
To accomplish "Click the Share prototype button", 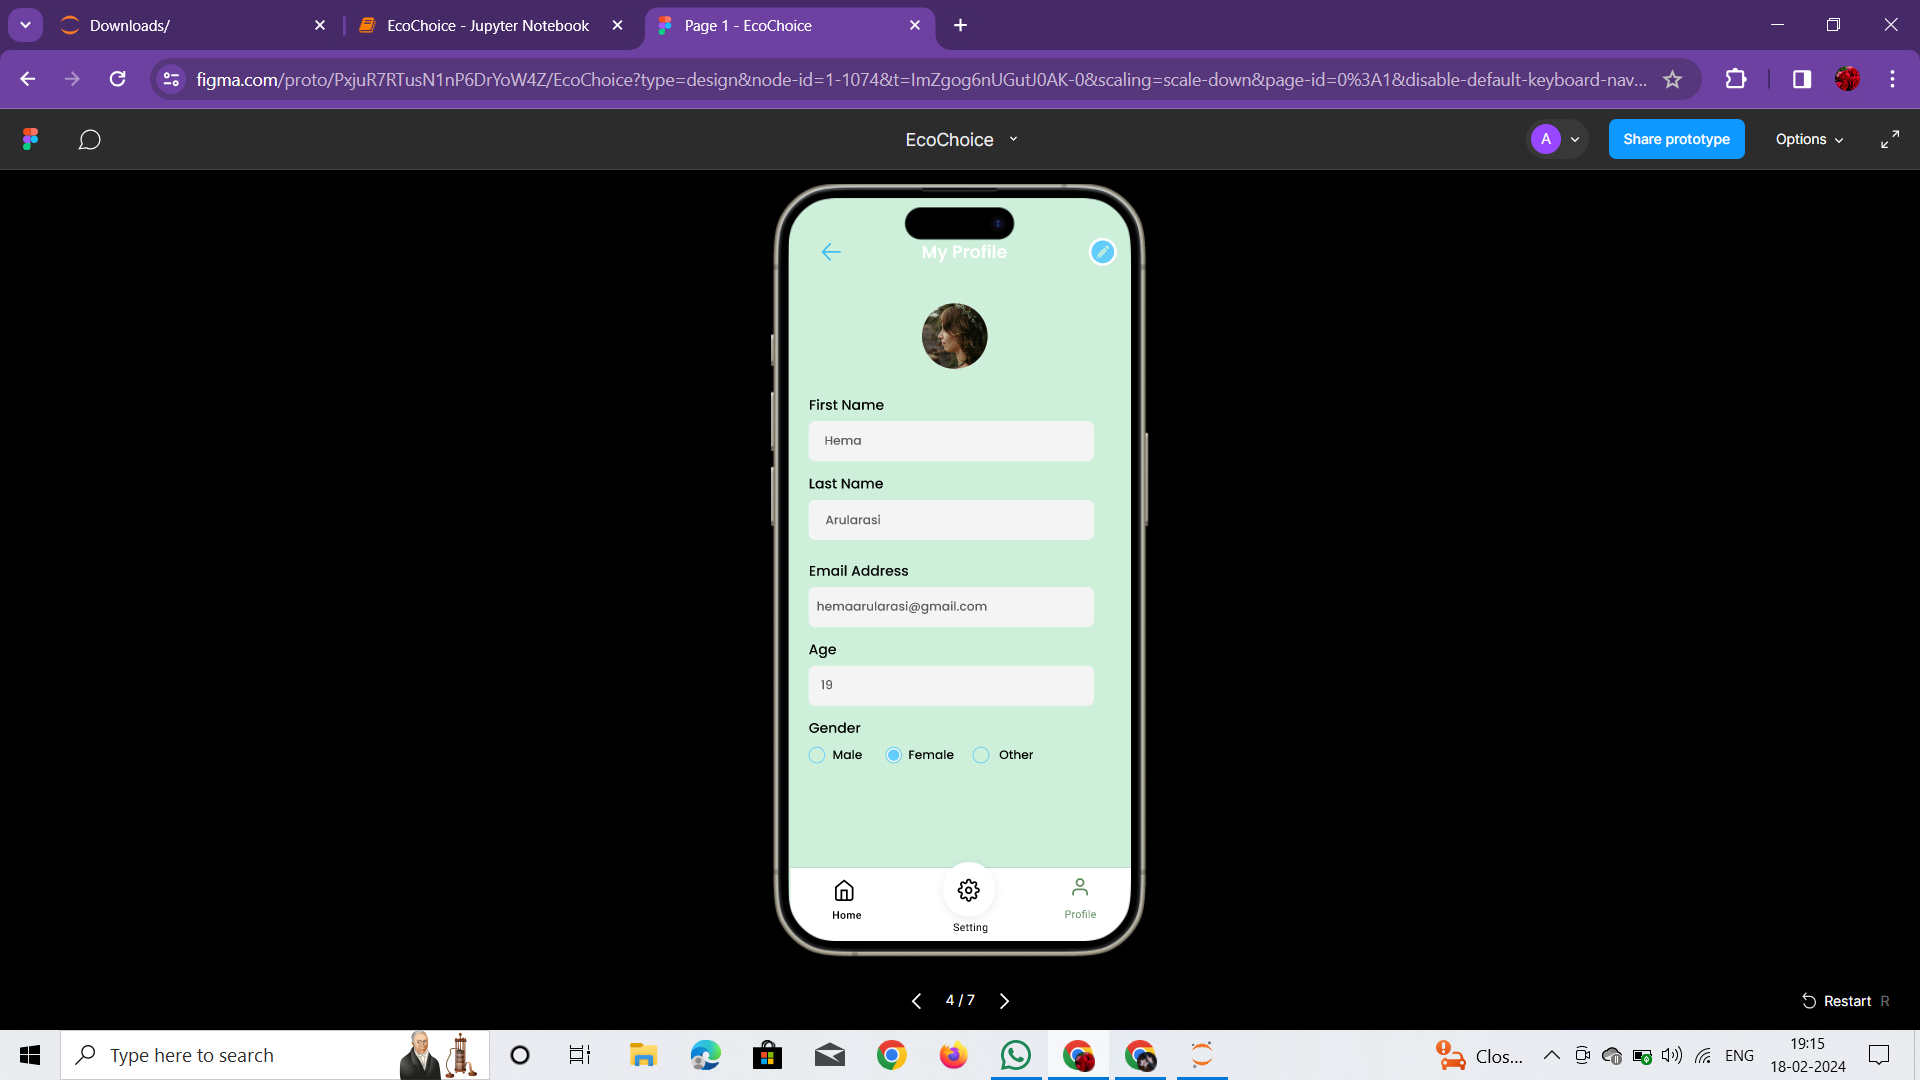I will click(x=1676, y=139).
